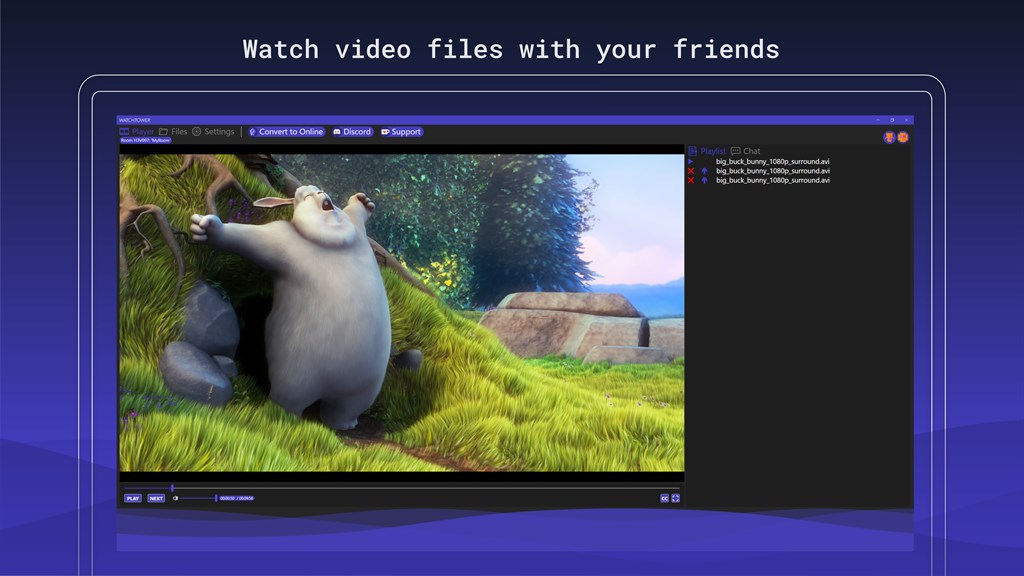
Task: Open the Files tab
Action: click(x=173, y=131)
